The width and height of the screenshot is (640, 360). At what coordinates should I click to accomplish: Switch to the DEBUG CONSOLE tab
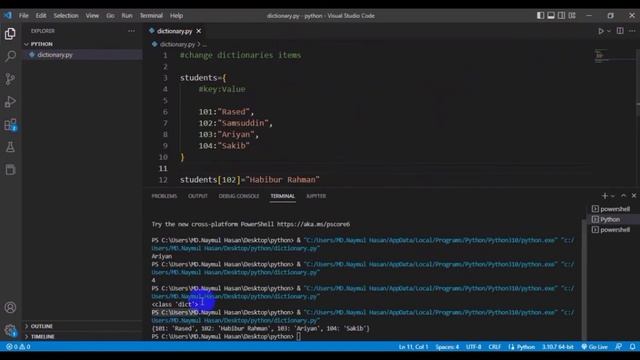(239, 196)
